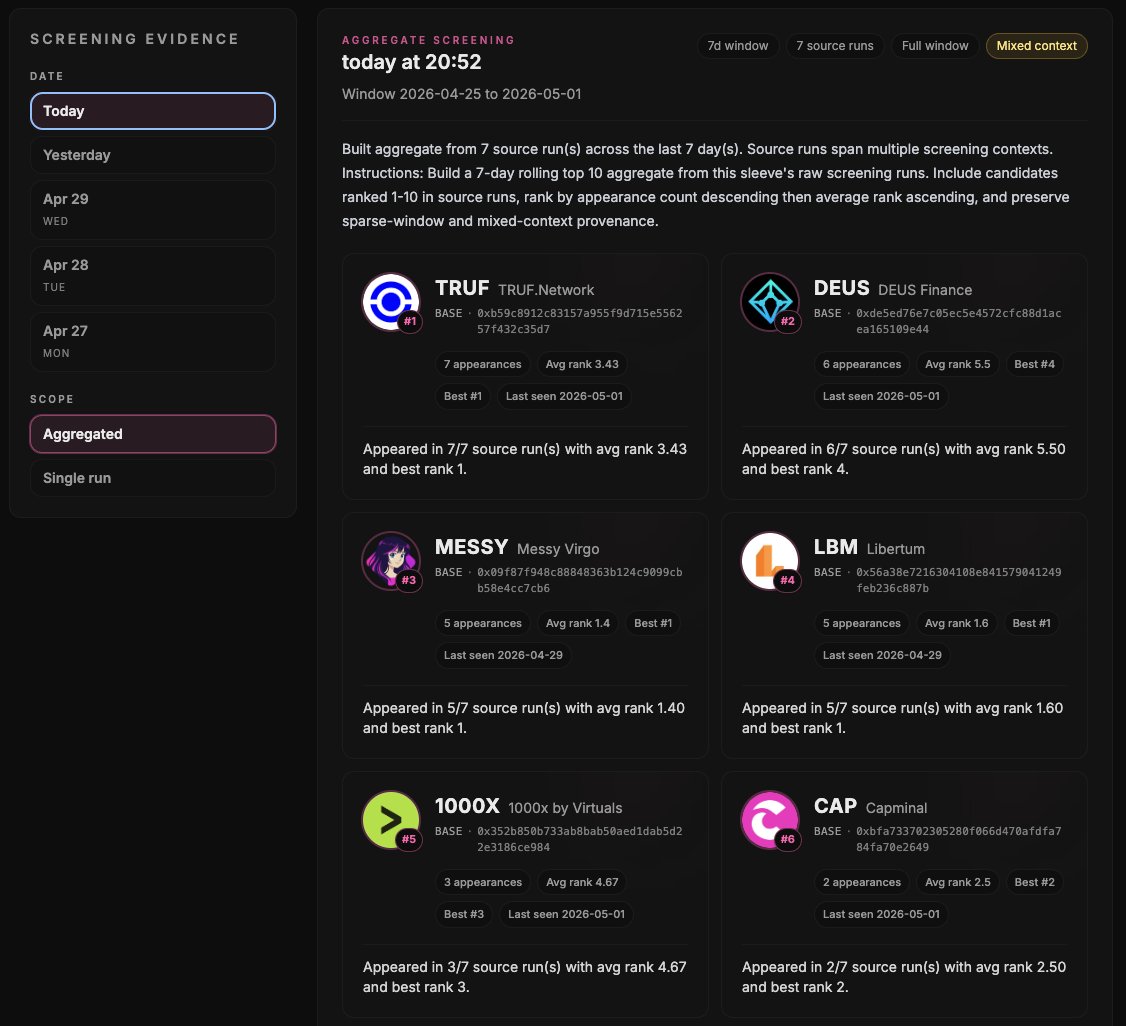Image resolution: width=1126 pixels, height=1026 pixels.
Task: Switch scope to Aggregated
Action: pyautogui.click(x=153, y=434)
